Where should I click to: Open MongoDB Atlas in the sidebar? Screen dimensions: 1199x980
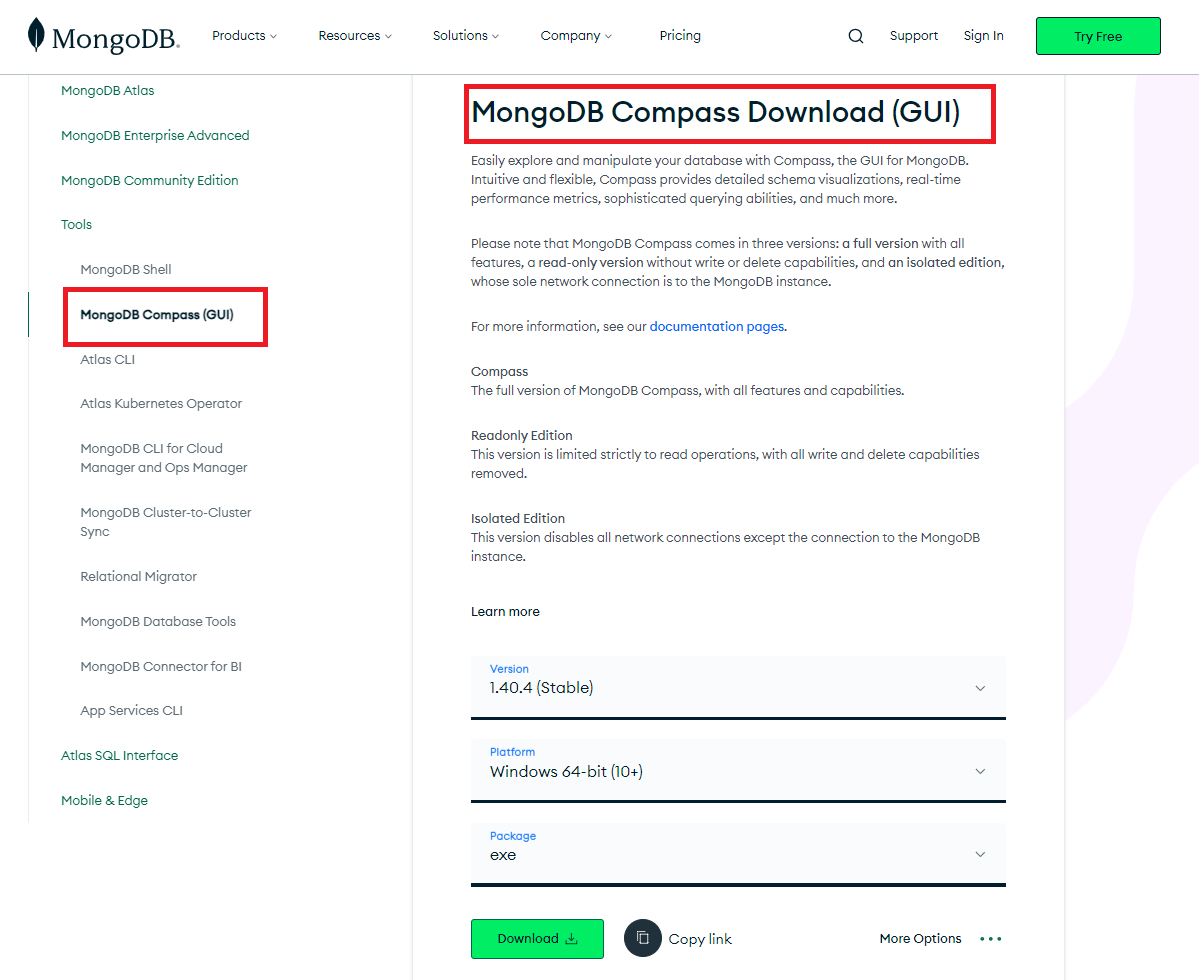(108, 90)
